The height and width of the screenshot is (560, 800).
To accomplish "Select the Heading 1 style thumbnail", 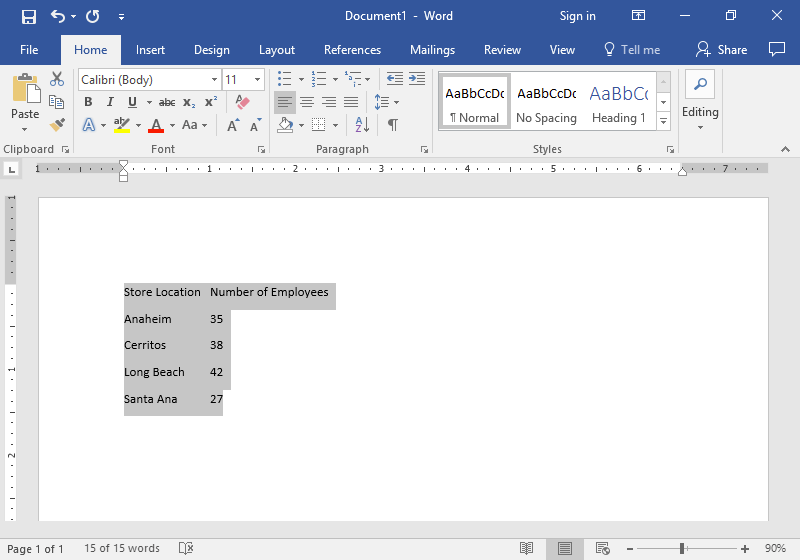I will 618,102.
